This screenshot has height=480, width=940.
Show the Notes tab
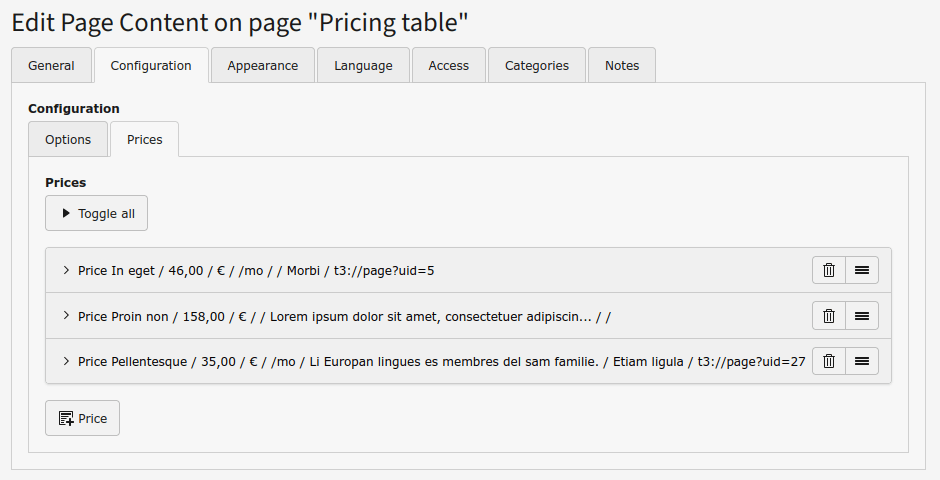pyautogui.click(x=621, y=65)
